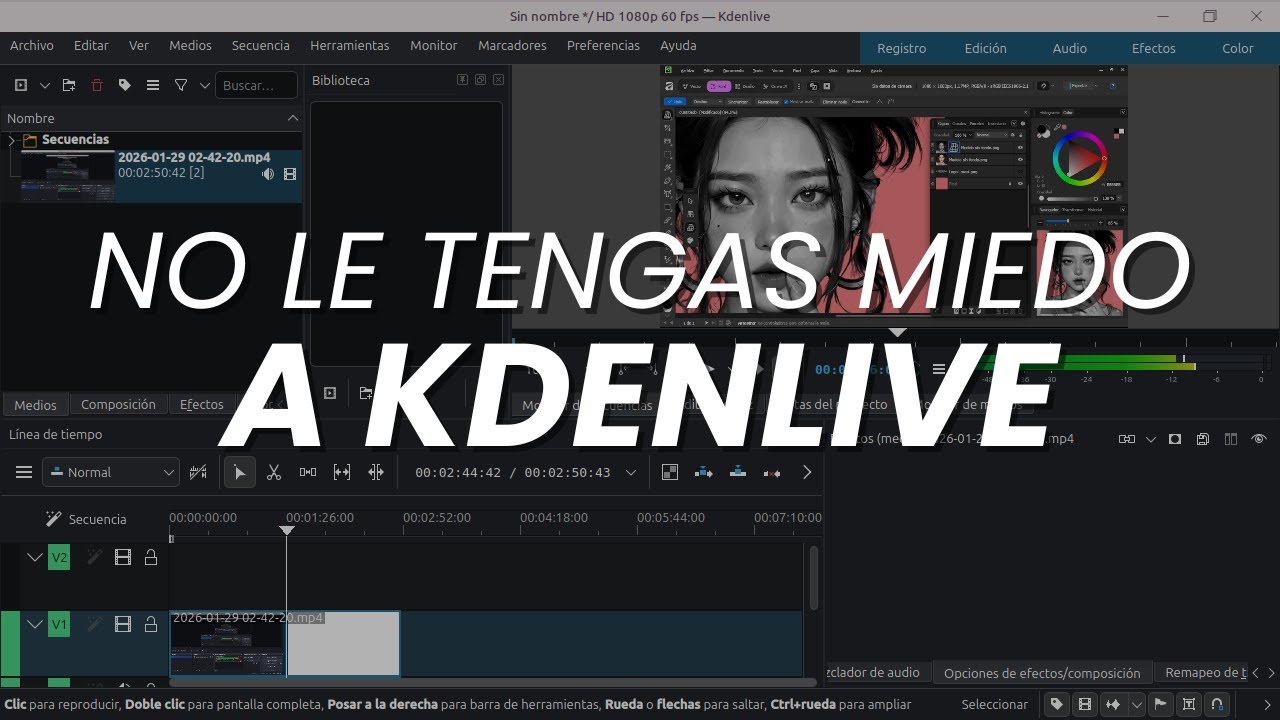Open the Marcadores menu

512,46
